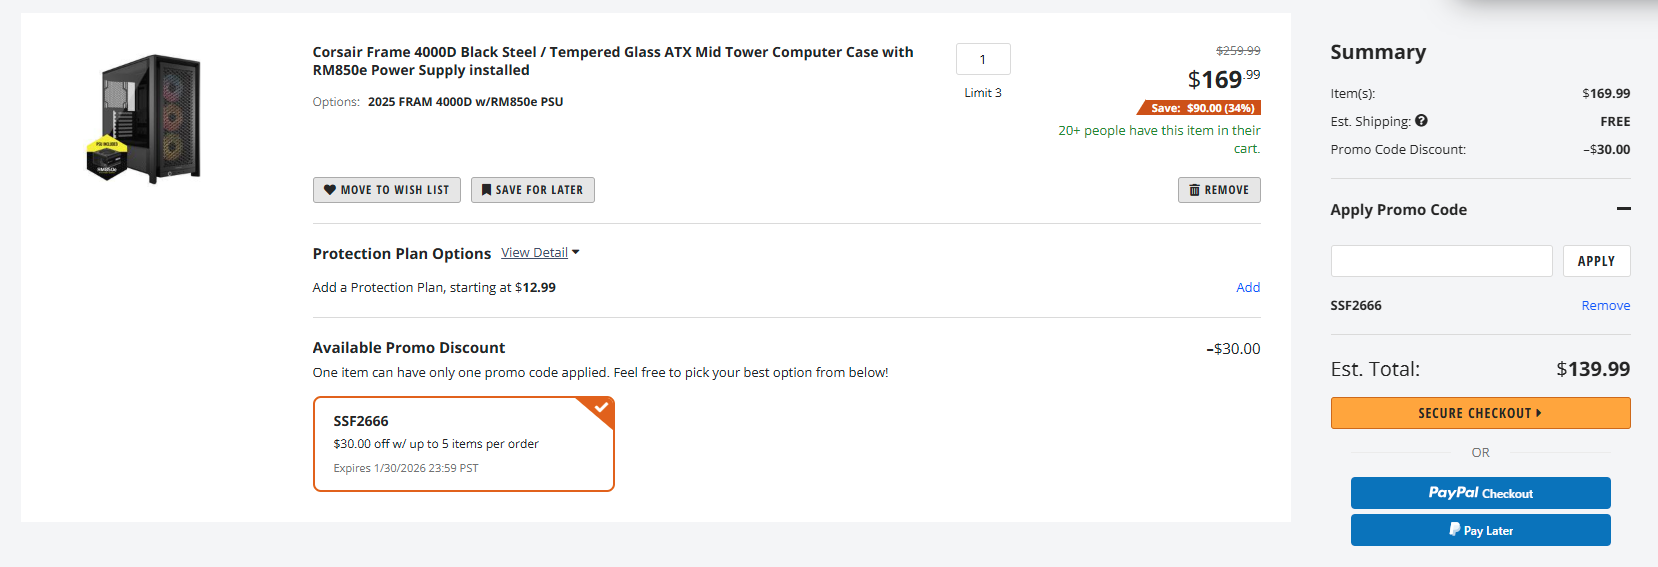
Task: Click the Save $90.00 (34%) badge
Action: tap(1201, 108)
